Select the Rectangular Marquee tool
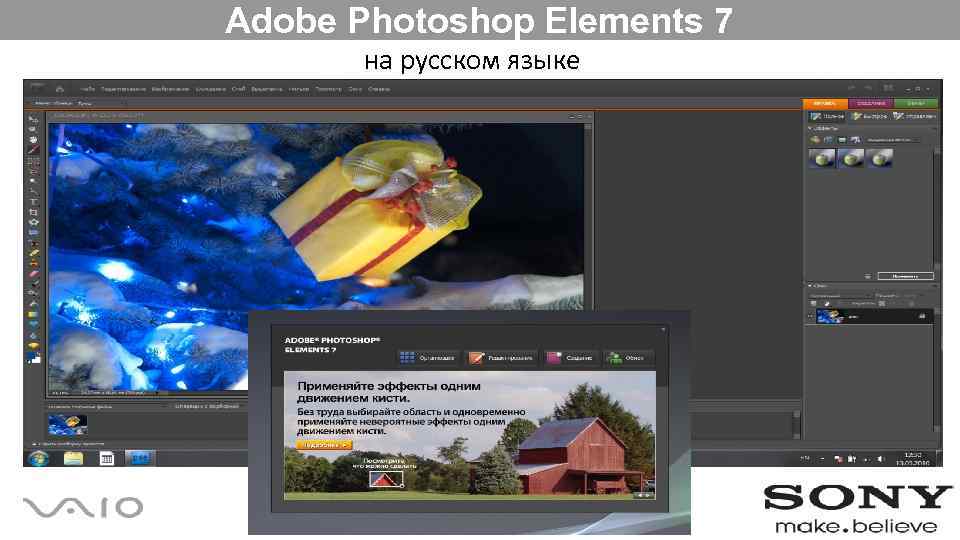The image size is (960, 540). click(33, 161)
